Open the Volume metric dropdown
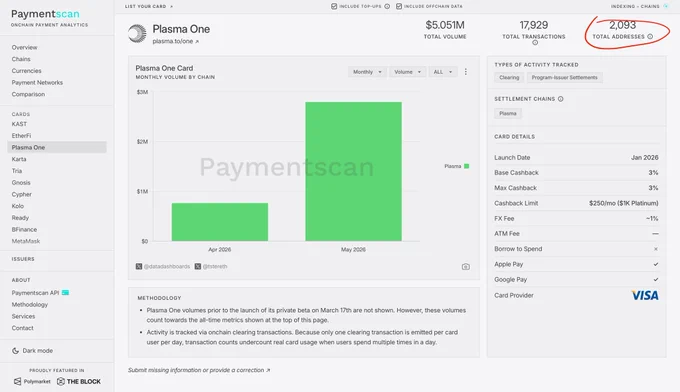This screenshot has height=392, width=680. tap(408, 72)
